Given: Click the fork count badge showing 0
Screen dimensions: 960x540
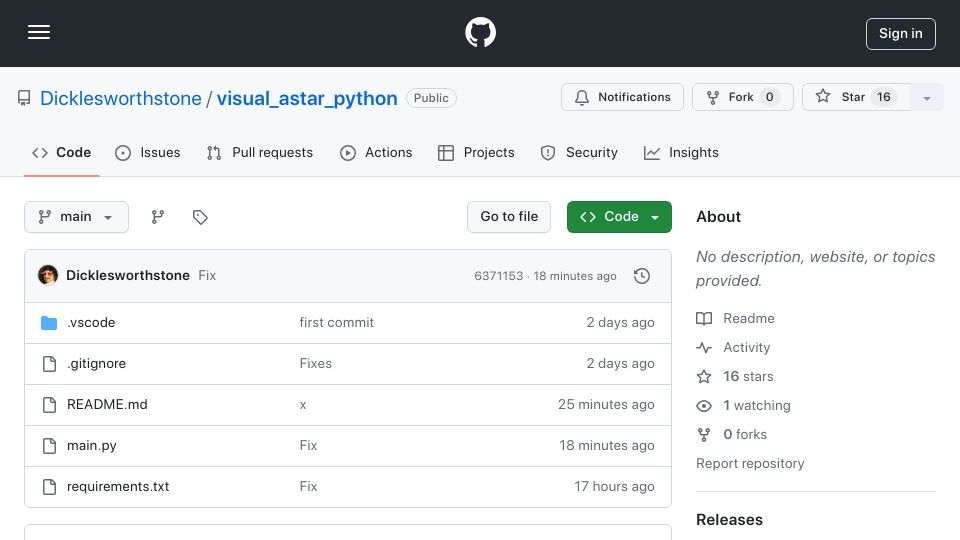Looking at the screenshot, I should (x=770, y=97).
